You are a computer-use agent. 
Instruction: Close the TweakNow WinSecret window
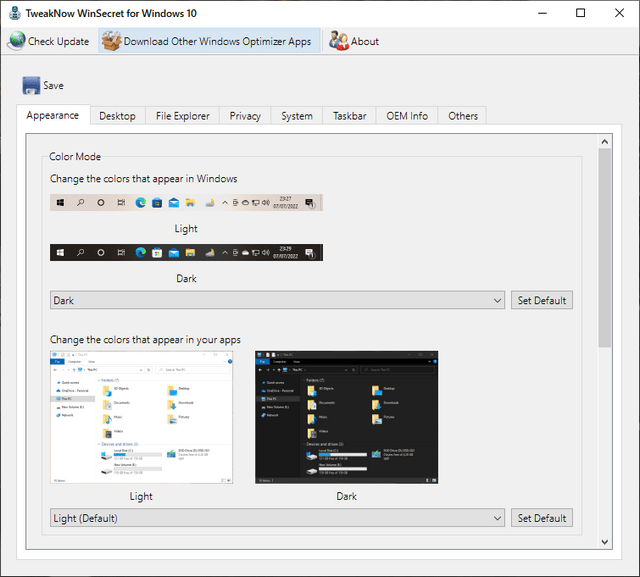coord(619,13)
